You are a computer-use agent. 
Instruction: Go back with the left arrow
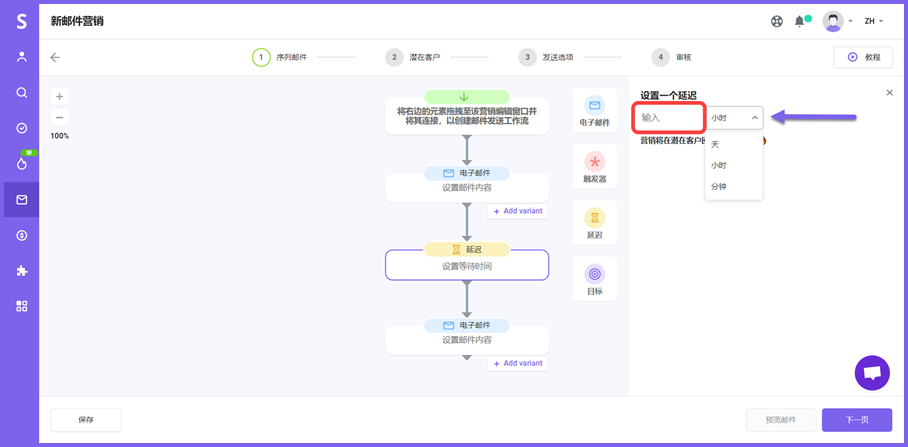coord(55,57)
